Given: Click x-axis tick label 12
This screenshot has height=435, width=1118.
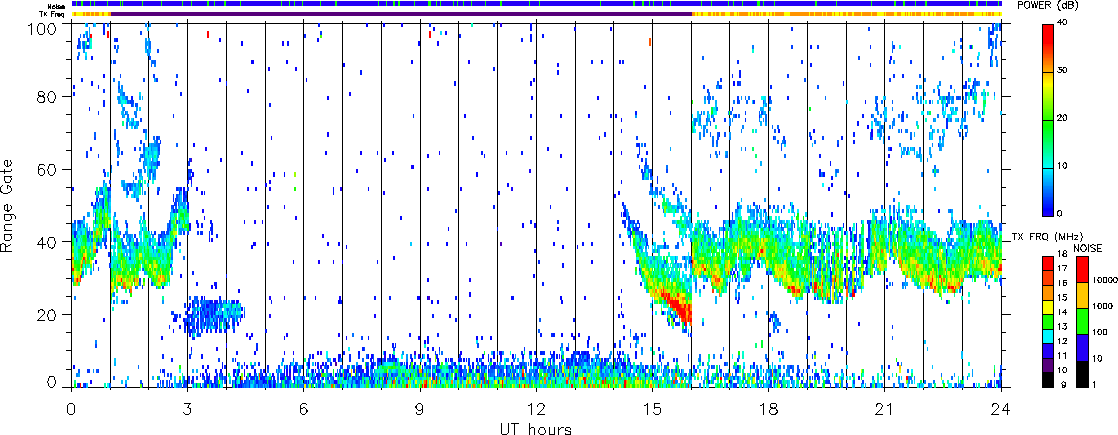Looking at the screenshot, I should coord(536,409).
